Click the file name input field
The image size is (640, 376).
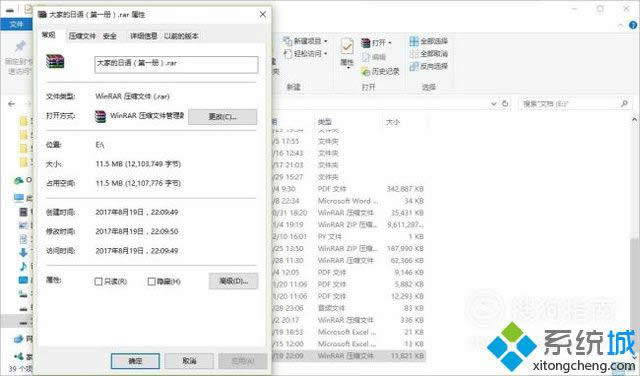coord(176,65)
